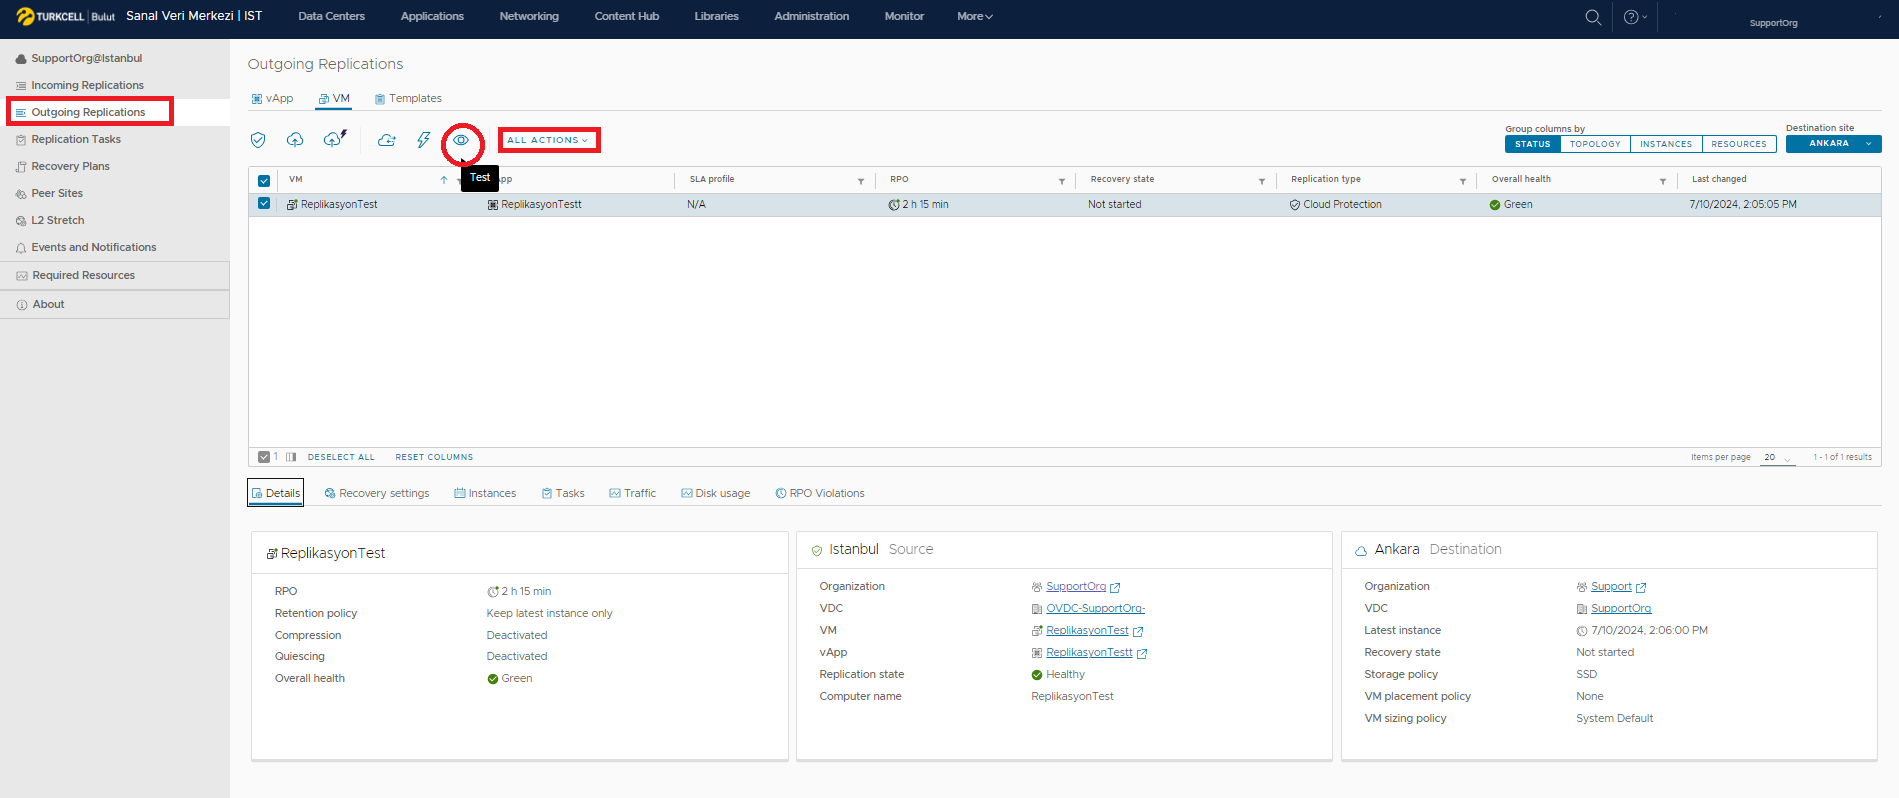Viewport: 1899px width, 798px height.
Task: Open the Disk usage tab
Action: pos(715,493)
